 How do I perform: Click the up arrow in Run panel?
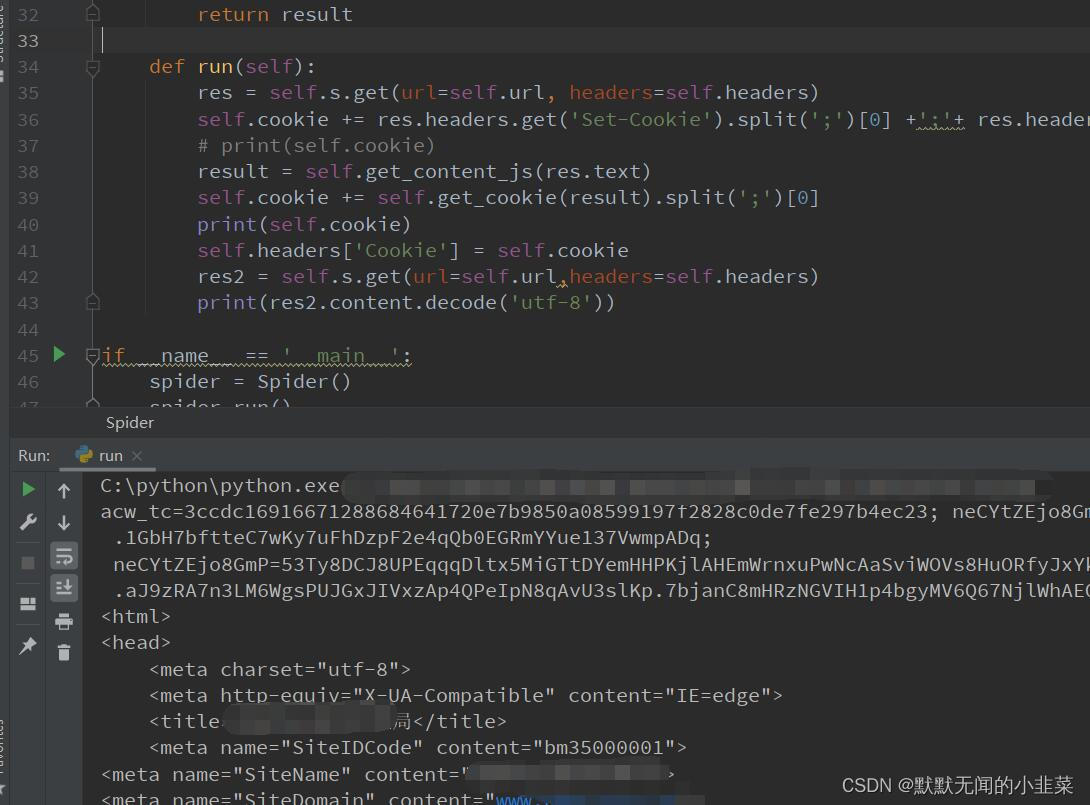coord(64,491)
